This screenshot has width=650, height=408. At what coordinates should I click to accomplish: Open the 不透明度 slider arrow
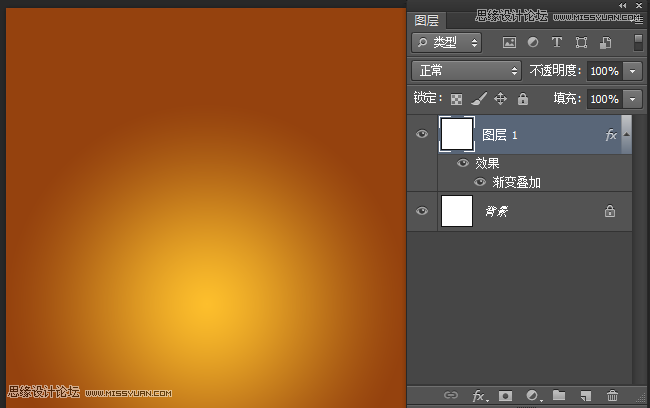(x=632, y=71)
